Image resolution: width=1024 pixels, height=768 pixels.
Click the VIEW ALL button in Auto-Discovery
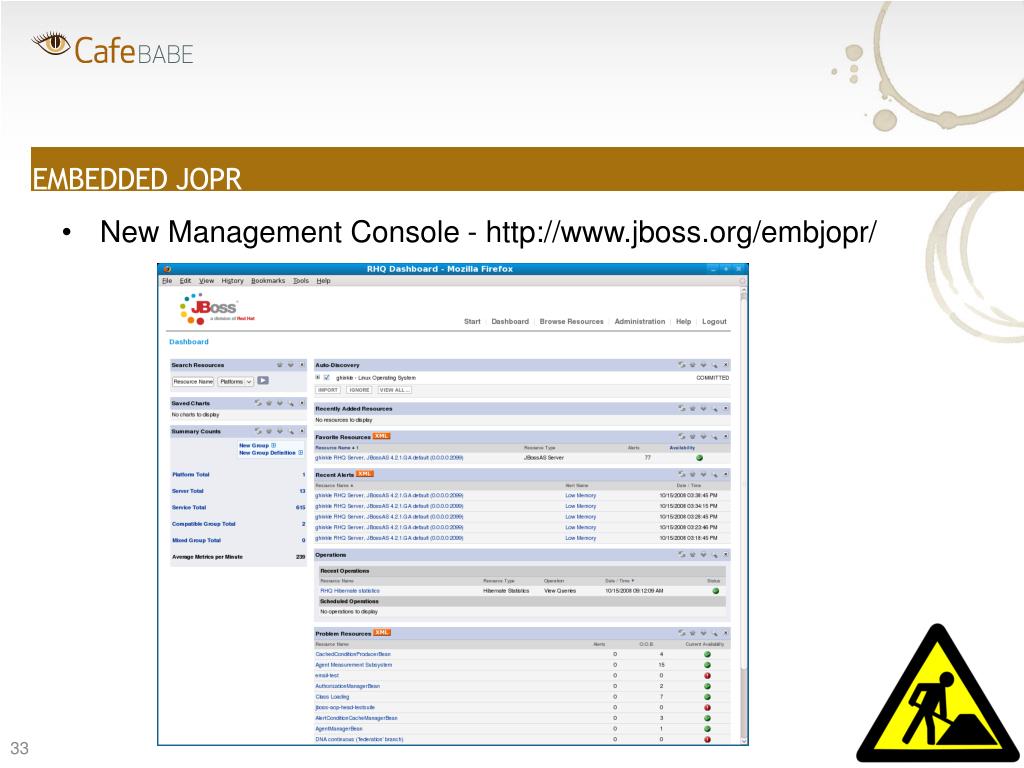(395, 390)
